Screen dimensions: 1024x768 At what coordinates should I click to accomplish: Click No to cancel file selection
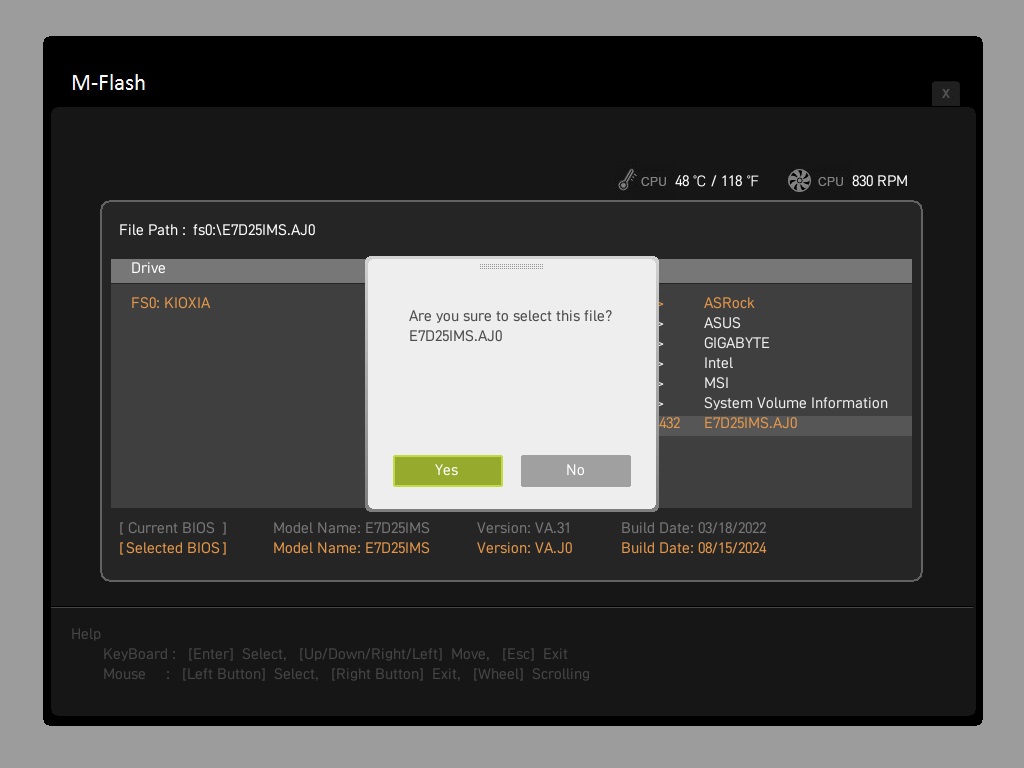575,470
